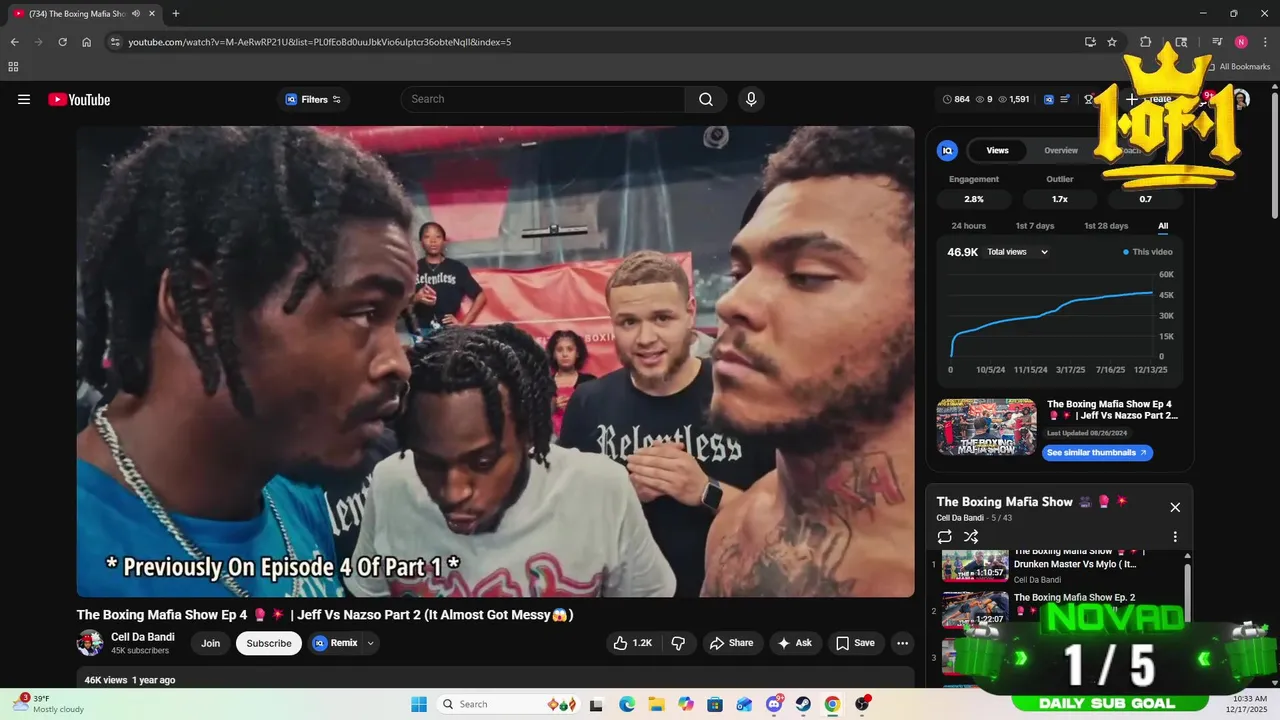Reload the page in Chrome
This screenshot has height=720, width=1280.
click(62, 42)
